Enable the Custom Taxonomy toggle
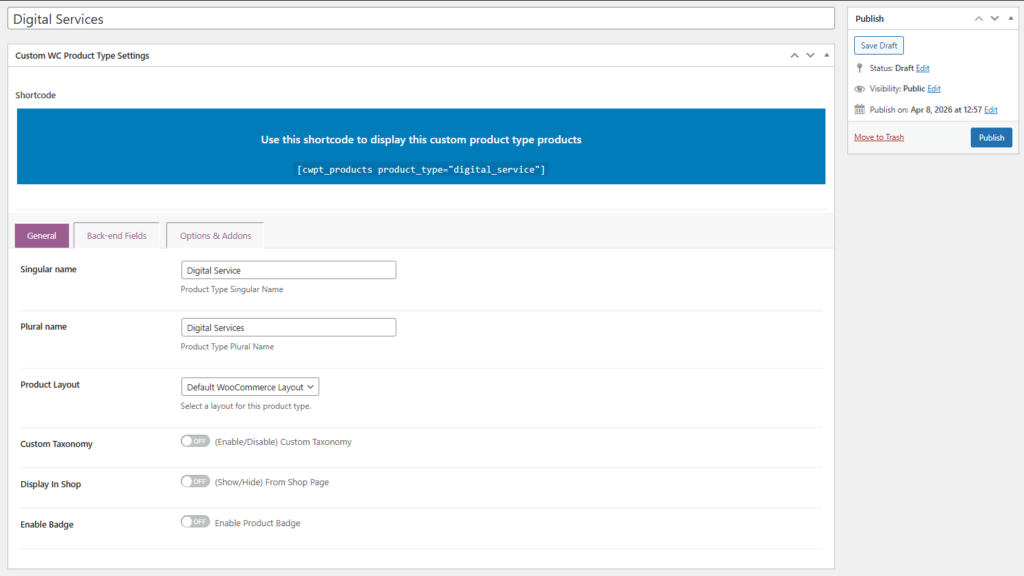The image size is (1024, 576). pyautogui.click(x=195, y=439)
